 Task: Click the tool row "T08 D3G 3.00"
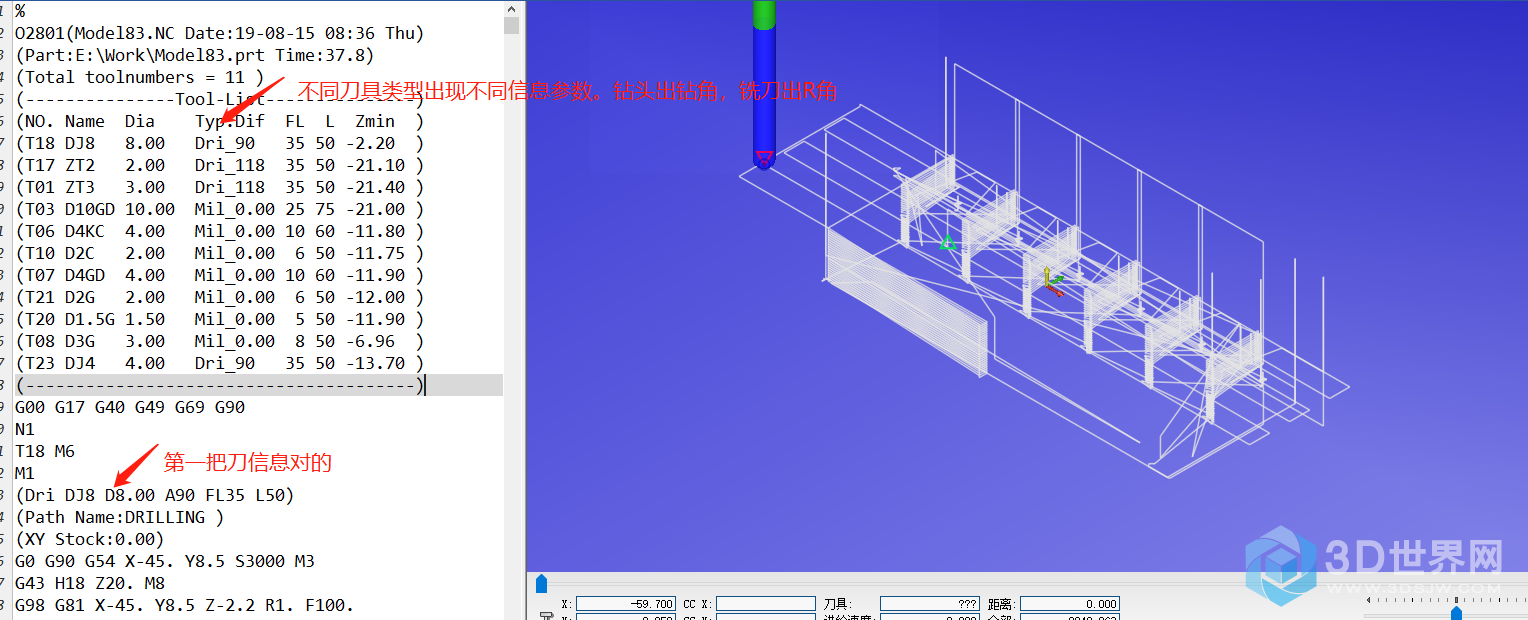point(220,341)
